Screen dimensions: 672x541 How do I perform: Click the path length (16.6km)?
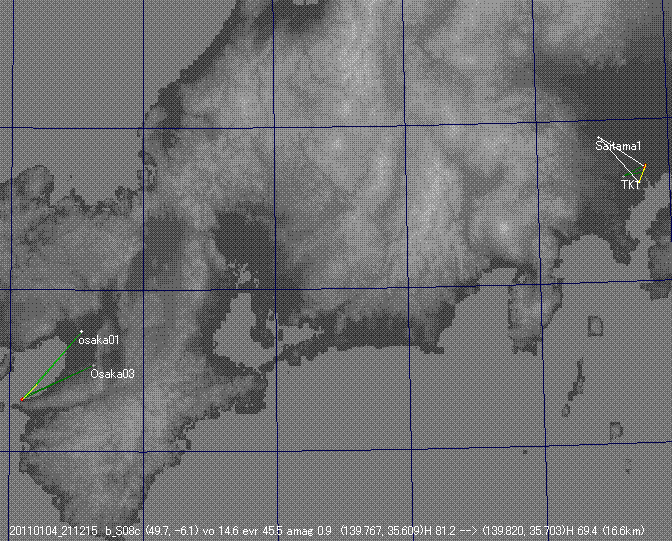click(x=622, y=531)
